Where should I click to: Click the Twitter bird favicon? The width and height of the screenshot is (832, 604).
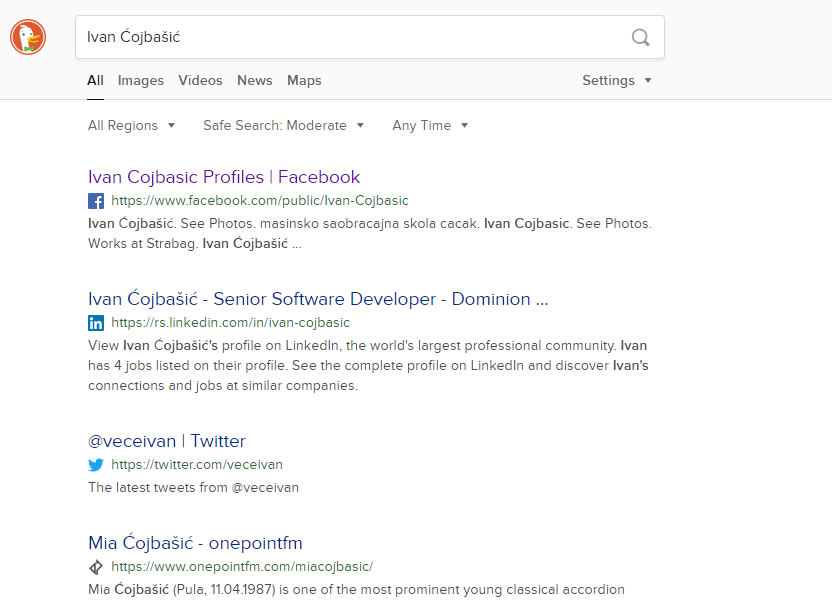click(x=96, y=465)
